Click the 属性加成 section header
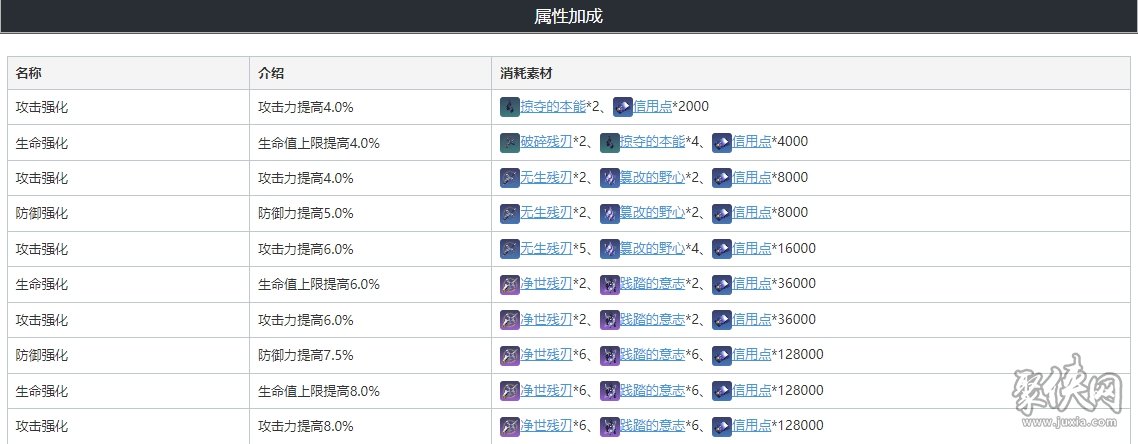The width and height of the screenshot is (1138, 444). (x=568, y=17)
